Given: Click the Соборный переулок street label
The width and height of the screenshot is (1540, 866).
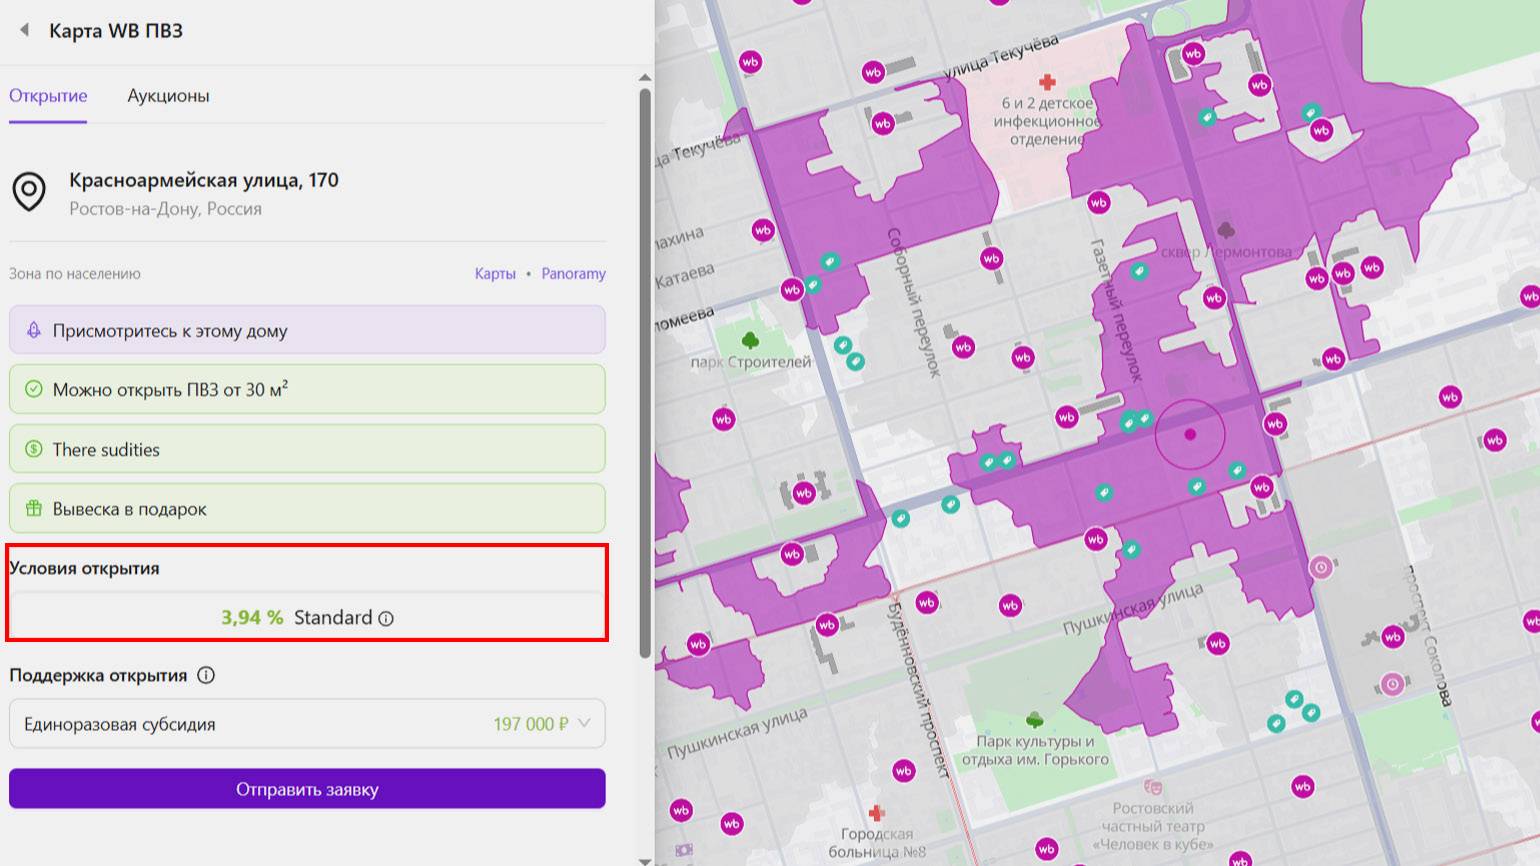Looking at the screenshot, I should tap(914, 303).
